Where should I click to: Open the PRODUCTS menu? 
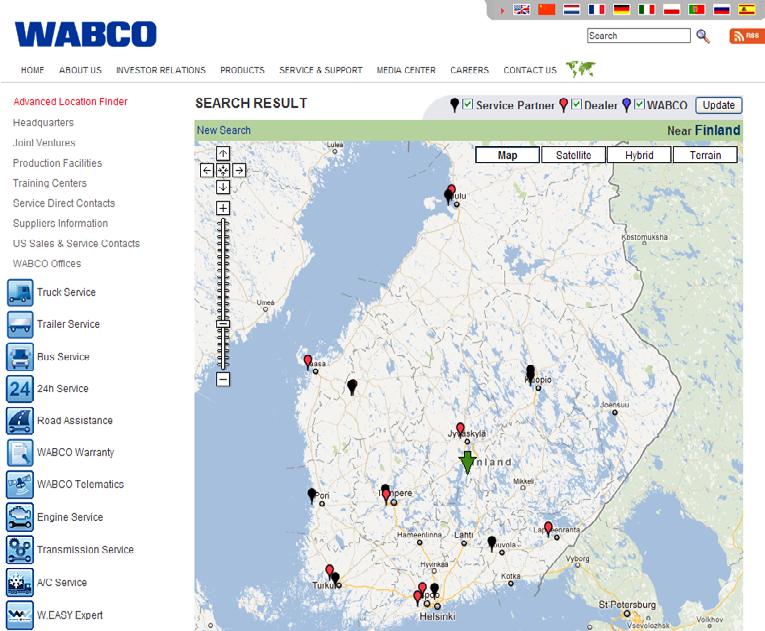click(242, 70)
